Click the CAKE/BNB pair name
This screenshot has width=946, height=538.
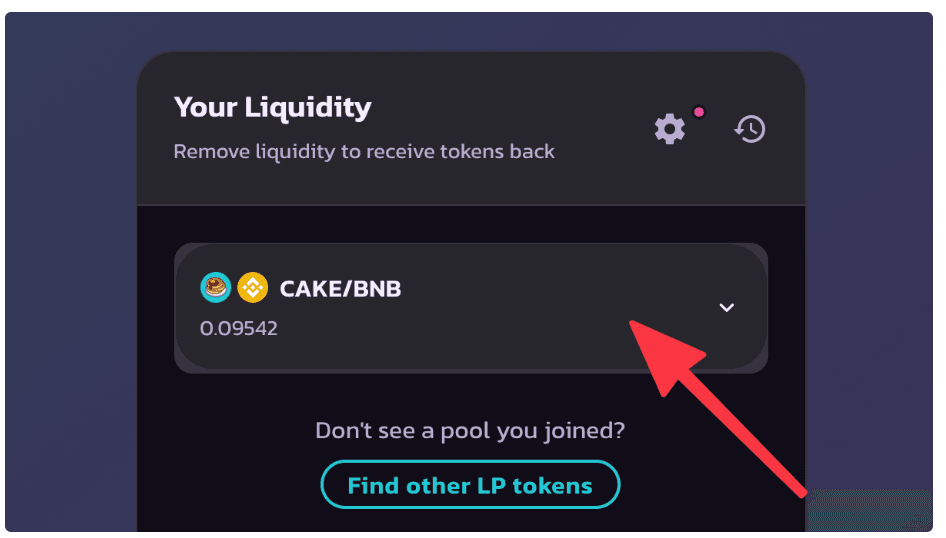click(x=340, y=289)
